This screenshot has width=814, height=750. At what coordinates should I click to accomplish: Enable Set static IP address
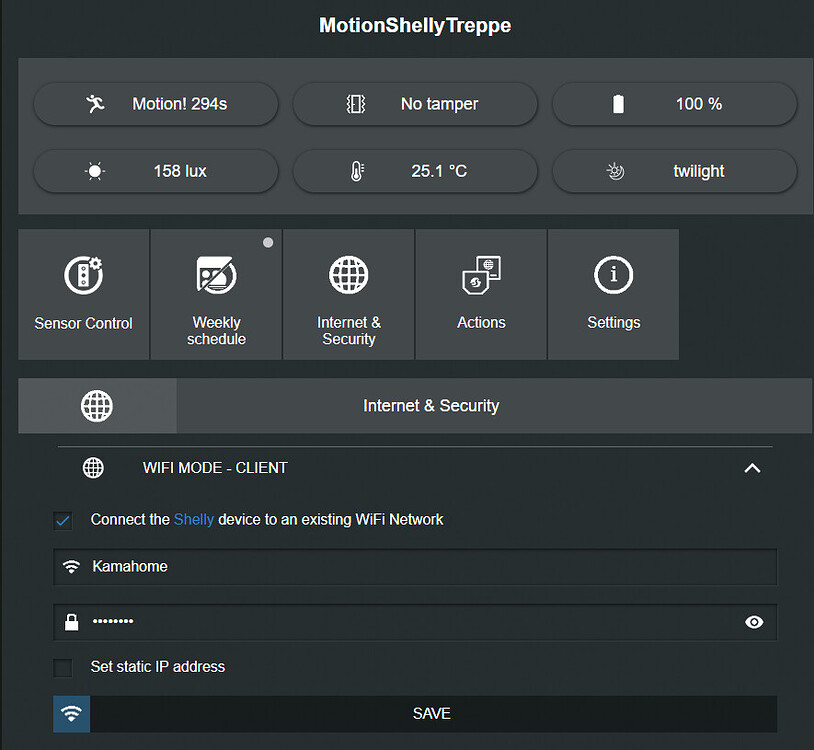[63, 667]
